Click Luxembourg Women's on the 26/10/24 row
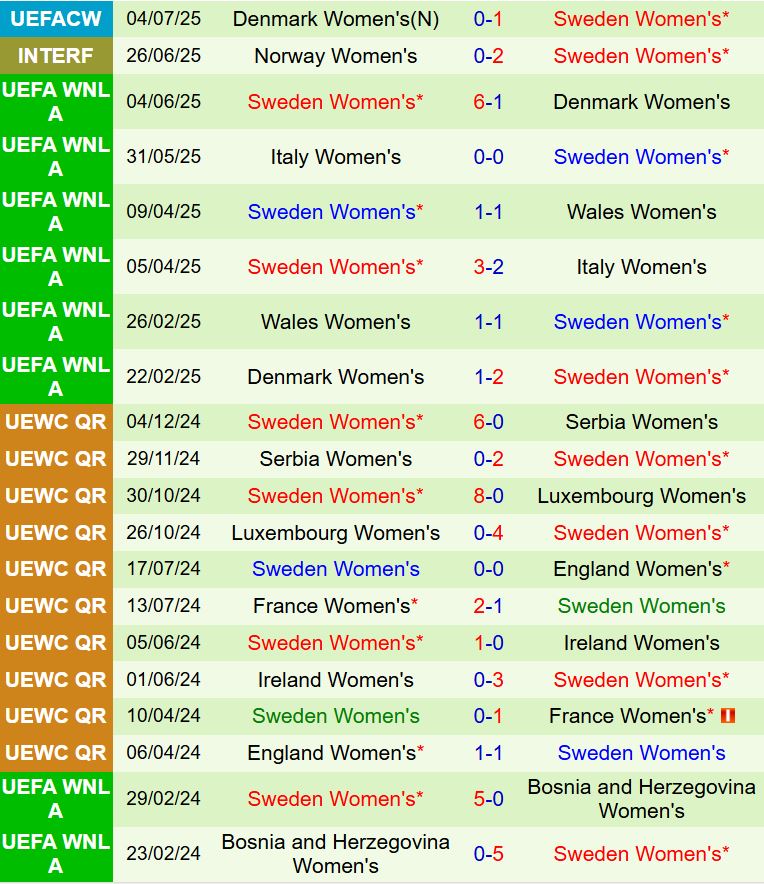The width and height of the screenshot is (764, 884). pyautogui.click(x=336, y=533)
